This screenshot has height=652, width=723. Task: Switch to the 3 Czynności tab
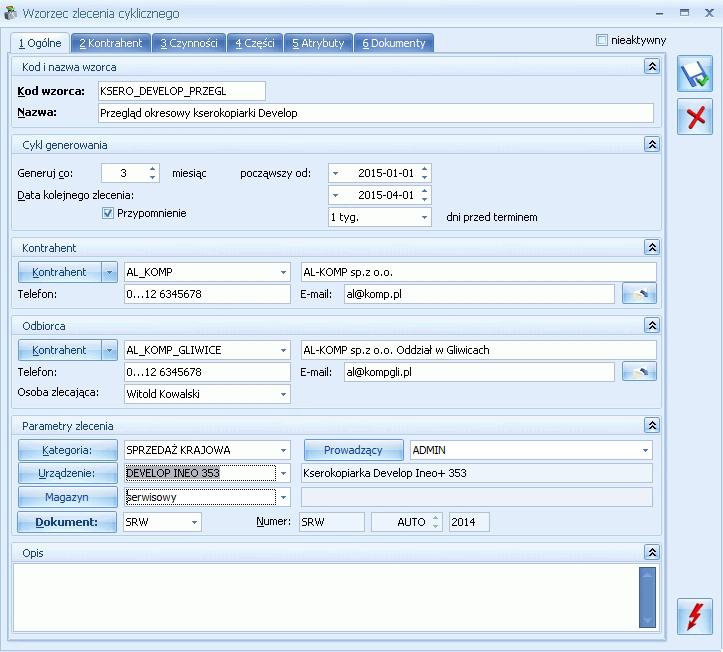tap(189, 43)
